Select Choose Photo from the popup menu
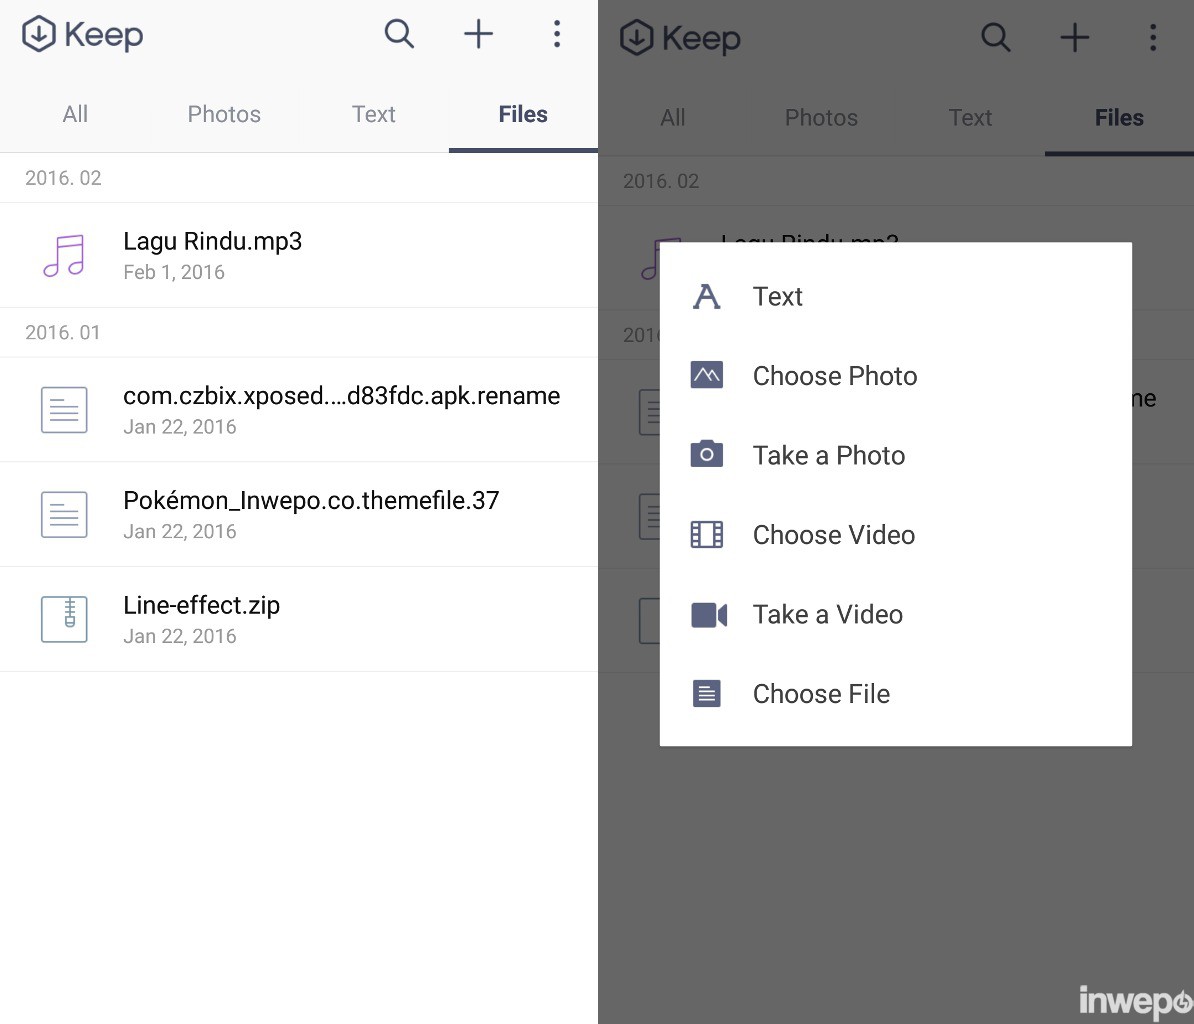The height and width of the screenshot is (1024, 1194). pyautogui.click(x=834, y=375)
